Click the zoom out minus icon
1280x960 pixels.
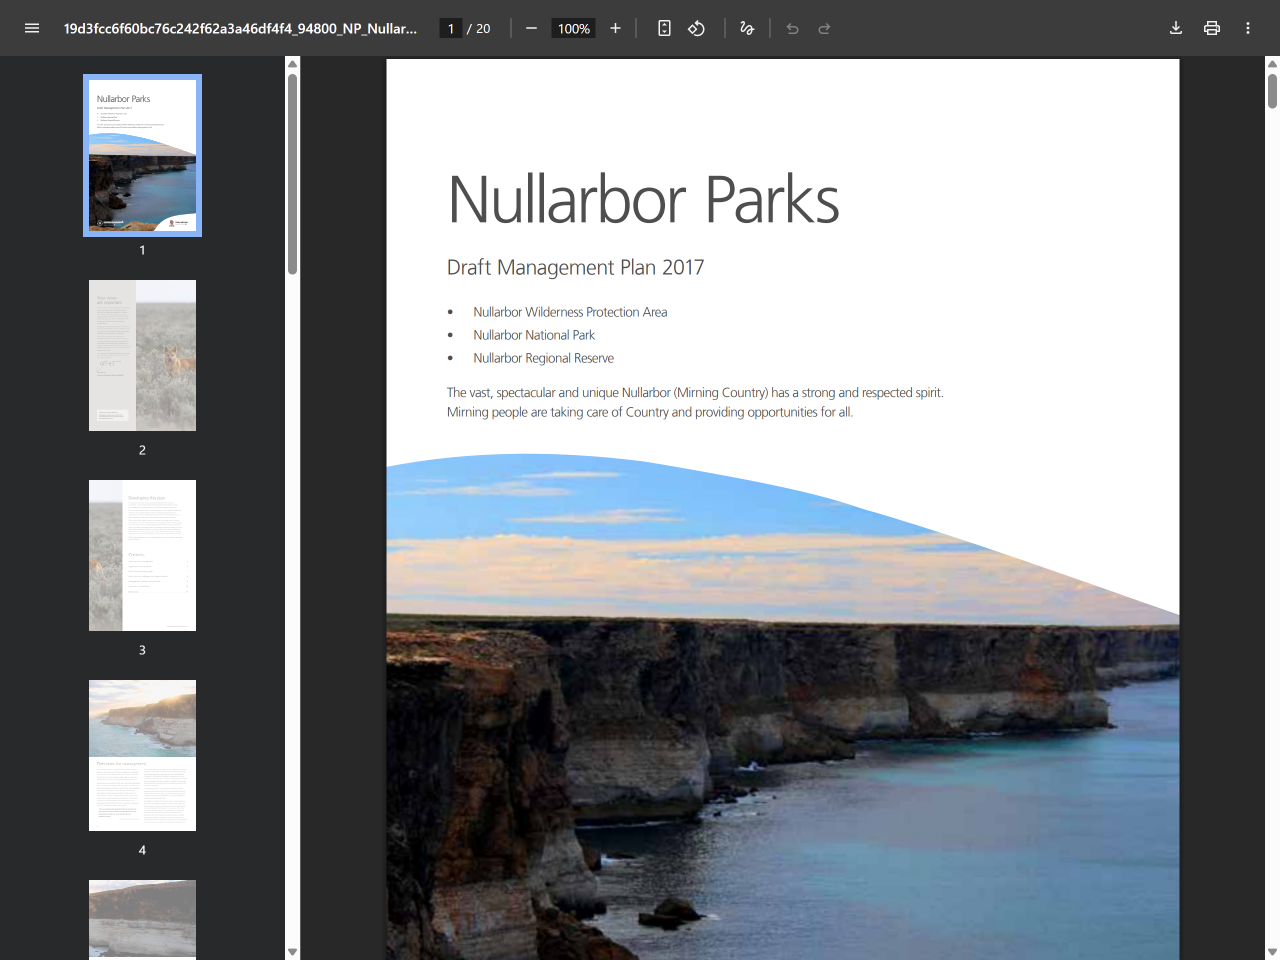[531, 28]
